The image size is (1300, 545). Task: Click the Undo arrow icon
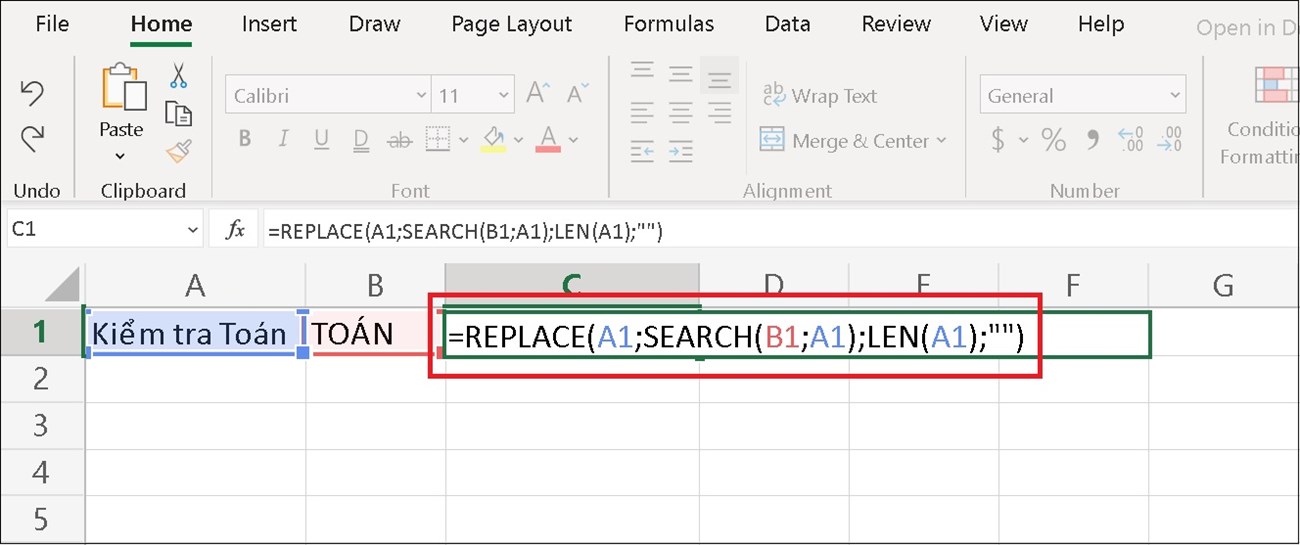(32, 93)
